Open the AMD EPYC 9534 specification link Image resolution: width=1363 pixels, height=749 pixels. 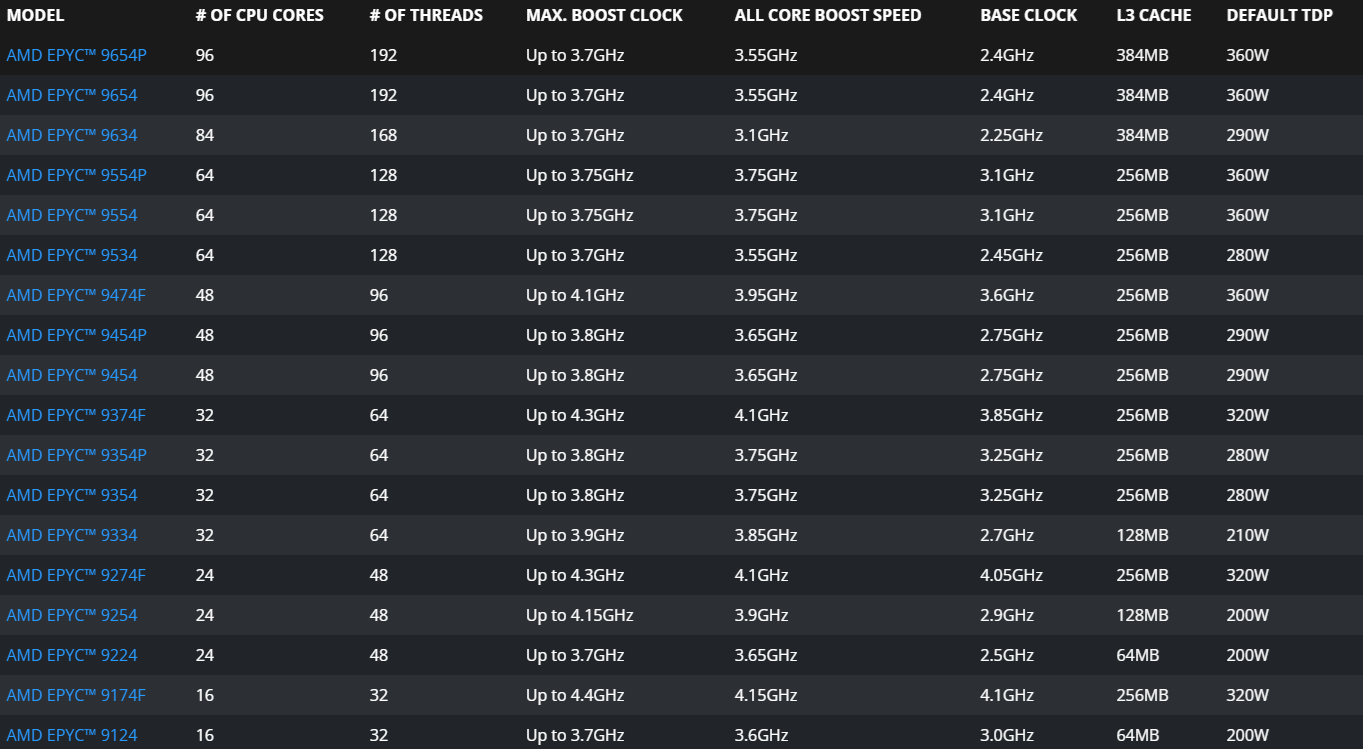tap(72, 255)
